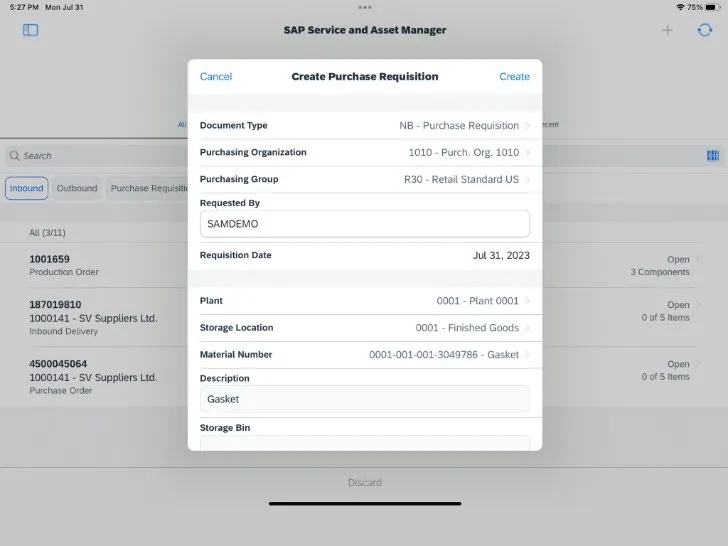Image resolution: width=728 pixels, height=546 pixels.
Task: Open the Purchasing Group picker
Action: [365, 179]
